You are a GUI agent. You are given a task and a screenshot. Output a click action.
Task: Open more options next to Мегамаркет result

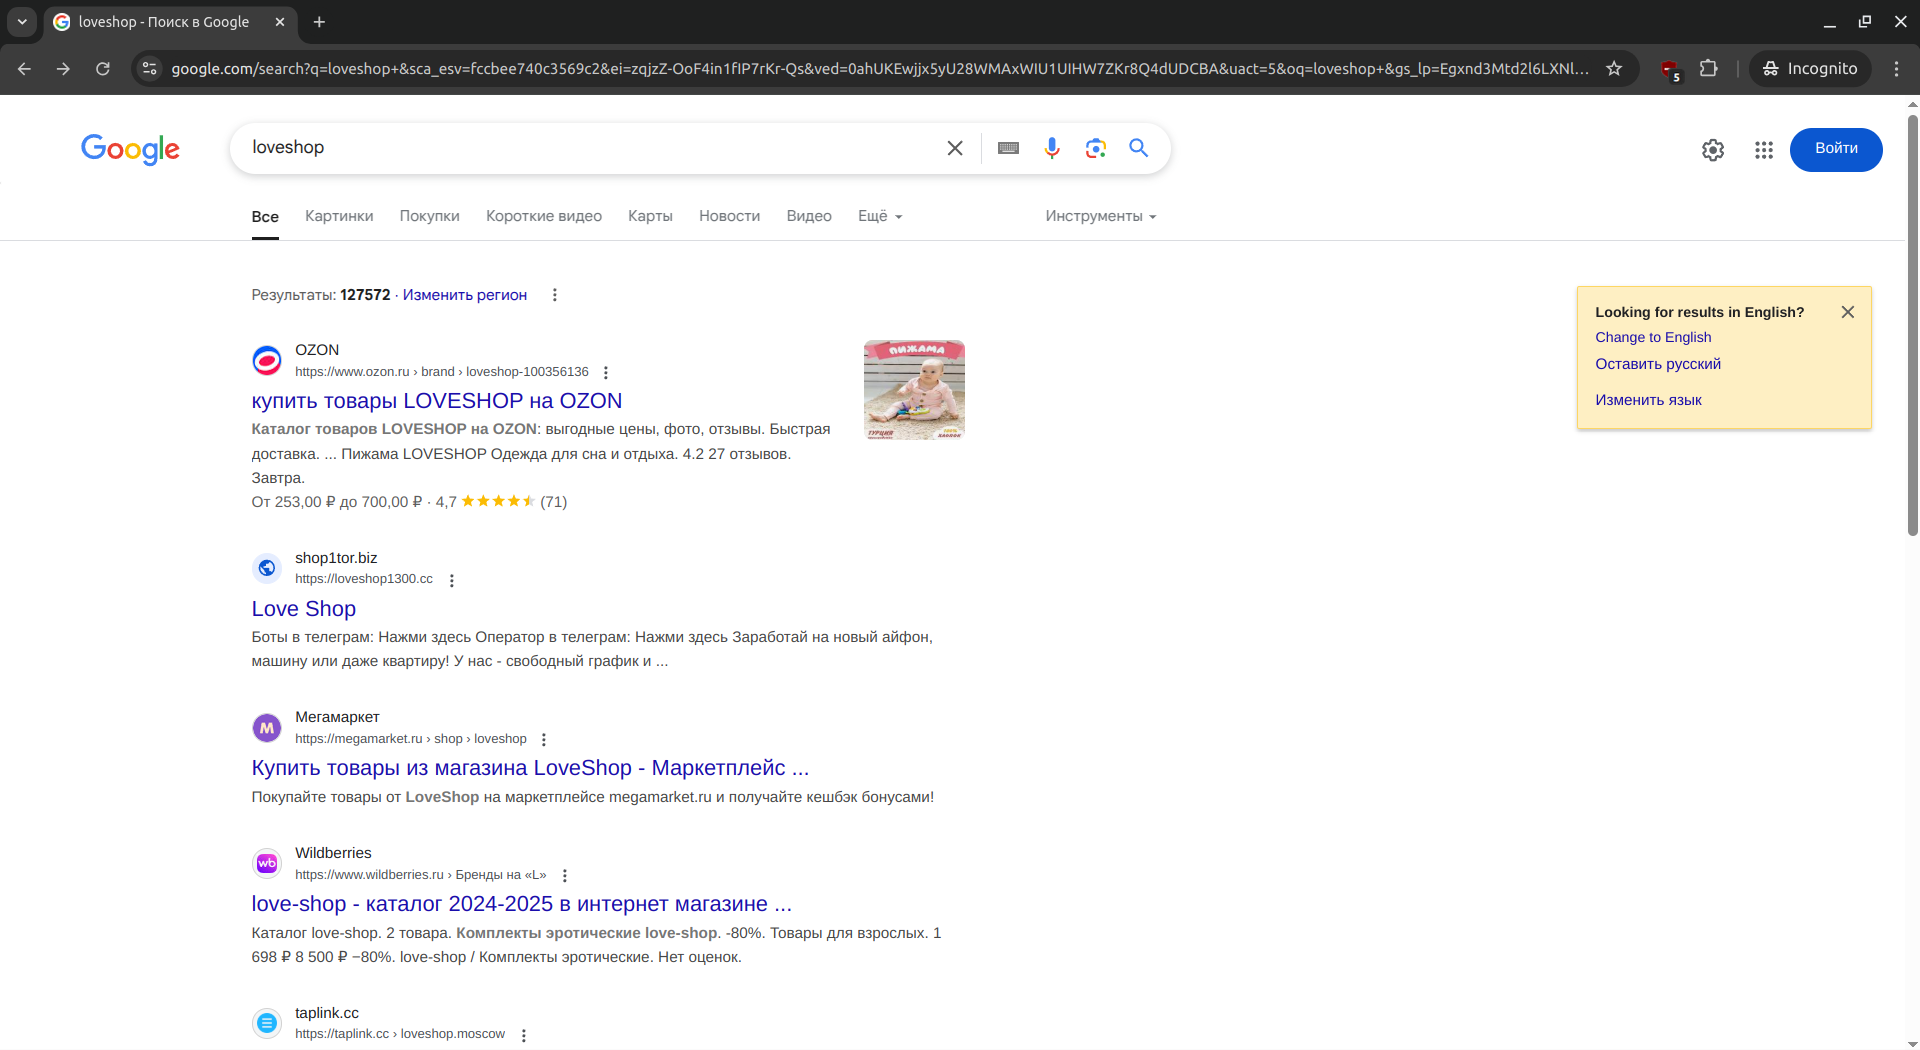[x=544, y=739]
